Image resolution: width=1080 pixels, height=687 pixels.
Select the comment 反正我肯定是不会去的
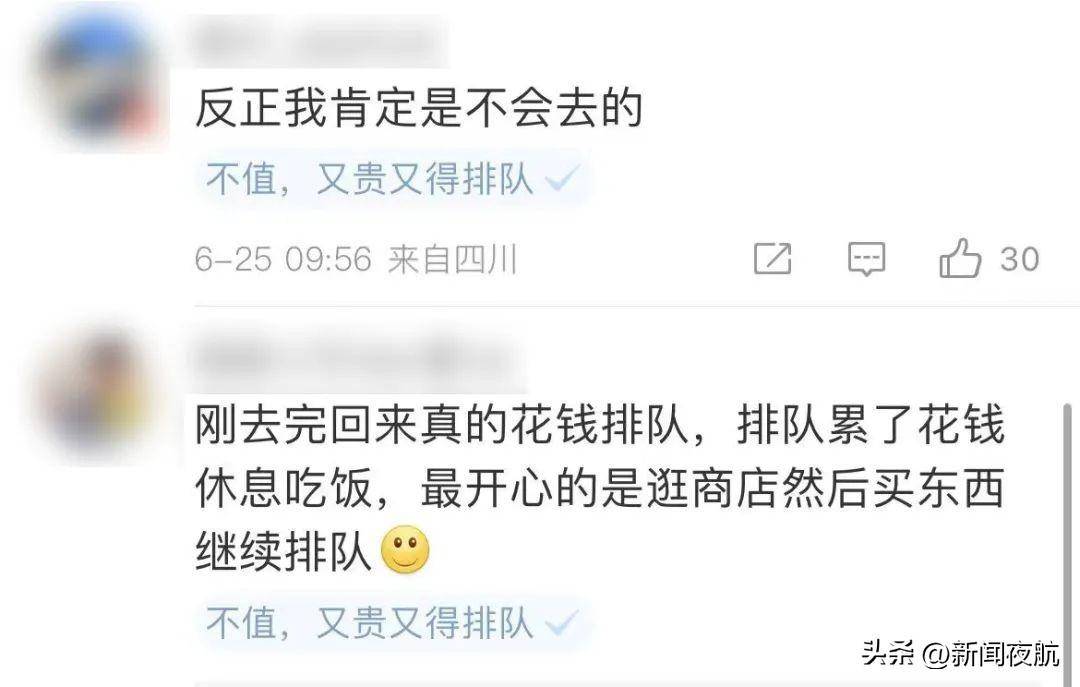pyautogui.click(x=419, y=109)
